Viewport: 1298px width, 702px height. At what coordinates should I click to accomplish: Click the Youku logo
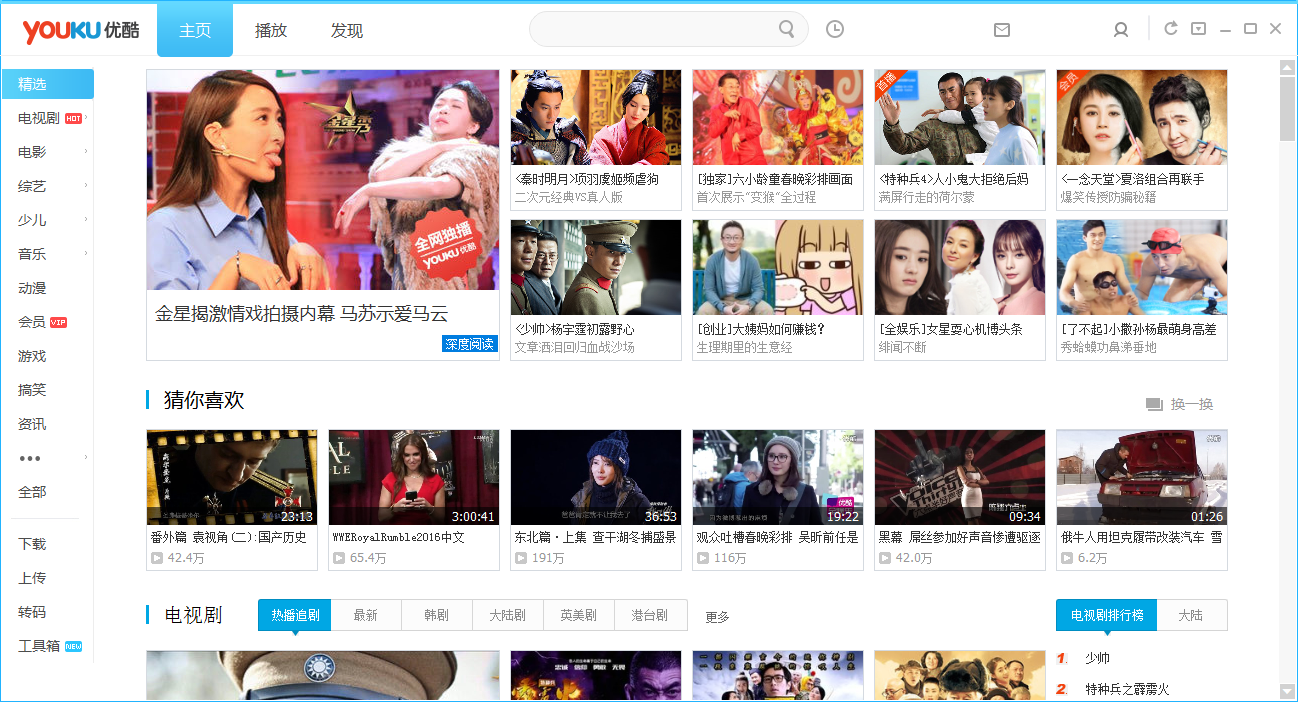coord(68,30)
